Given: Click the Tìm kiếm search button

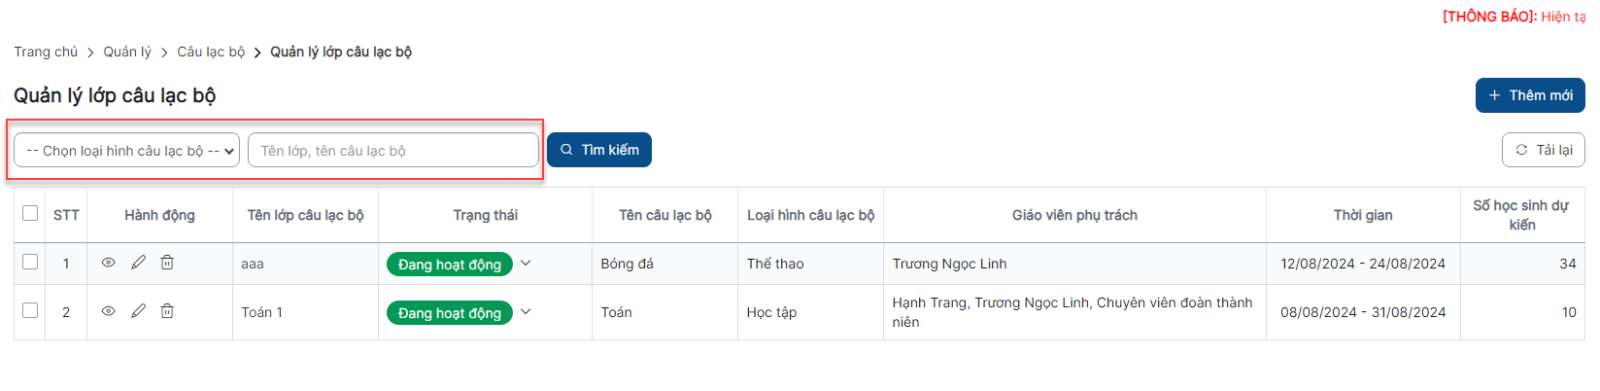Looking at the screenshot, I should tap(599, 150).
